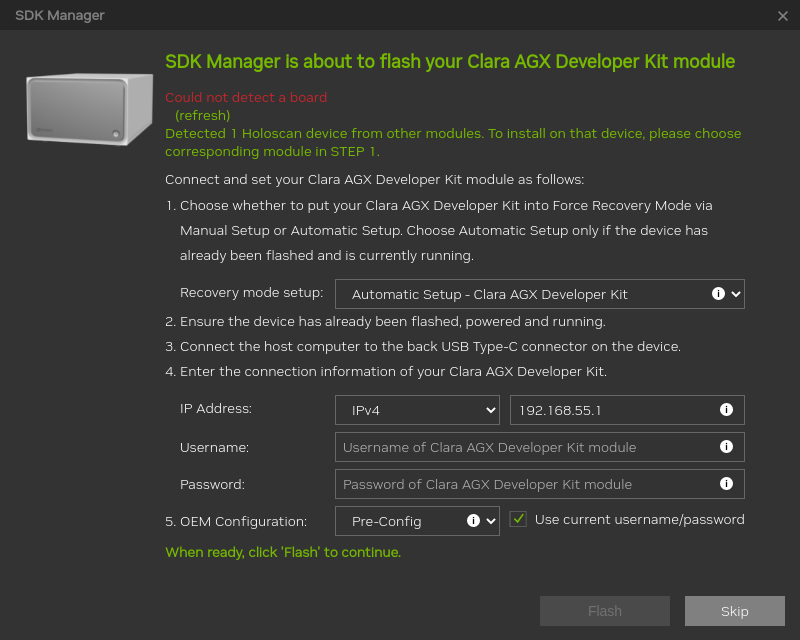Viewport: 800px width, 640px height.
Task: Expand the IPv4 address type dropdown
Action: click(x=417, y=410)
